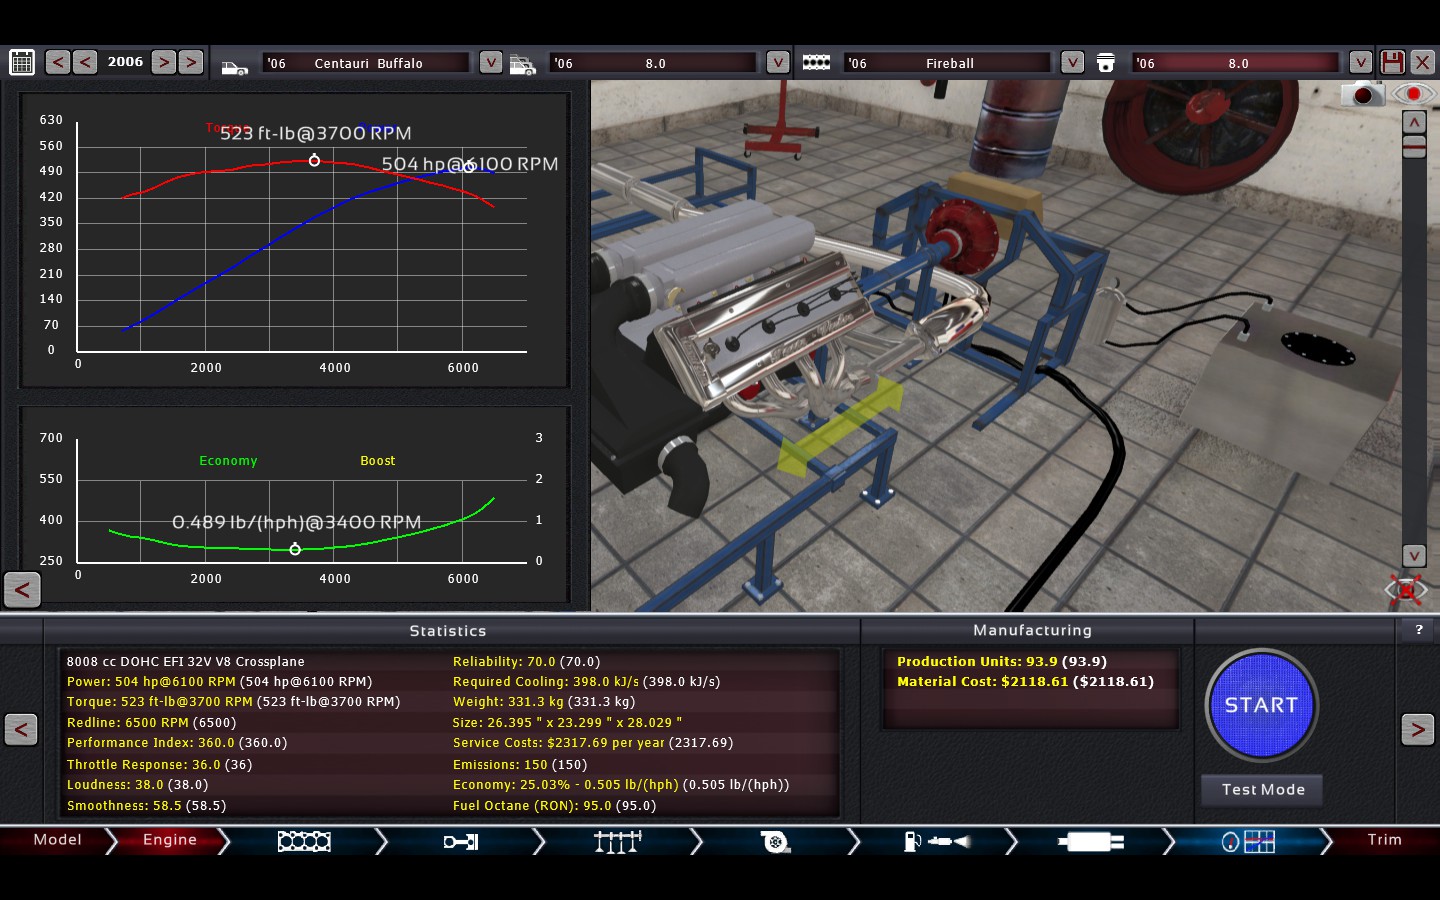
Task: Click the Fuel Octane (RON): 95.0 statistic
Action: tap(554, 806)
